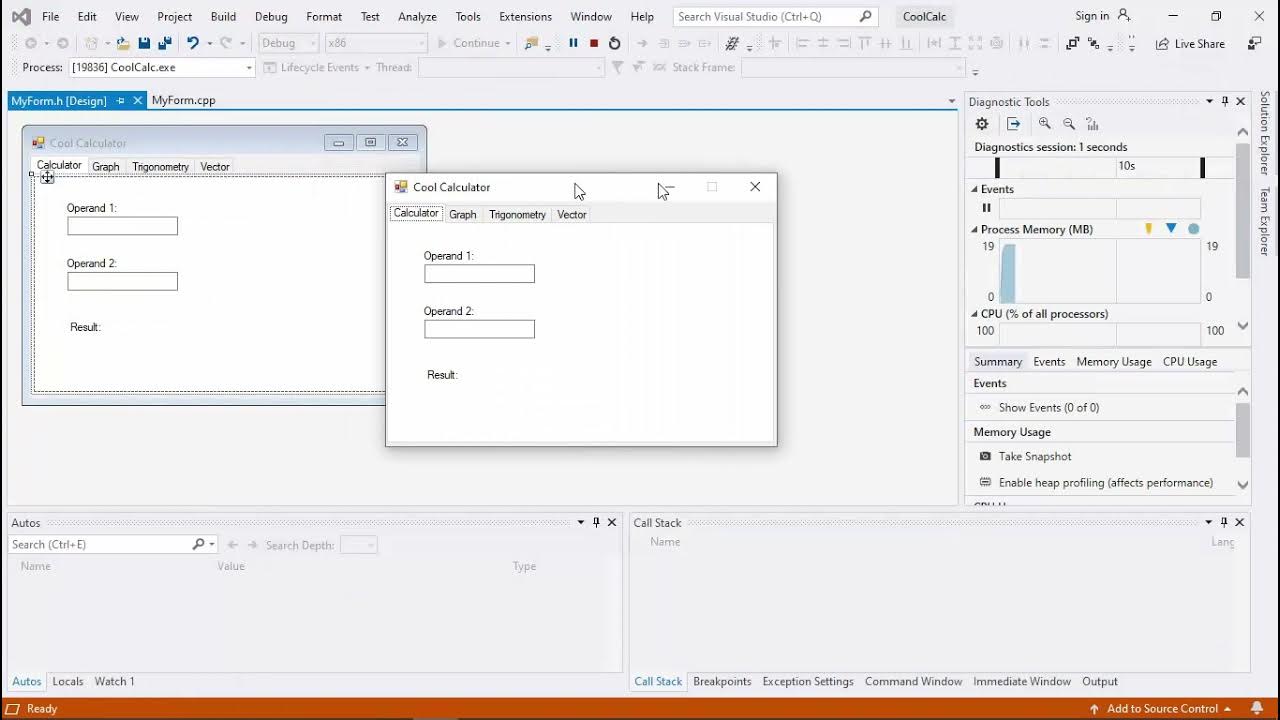This screenshot has width=1280, height=720.
Task: Click the Show Events link icon
Action: tap(985, 407)
